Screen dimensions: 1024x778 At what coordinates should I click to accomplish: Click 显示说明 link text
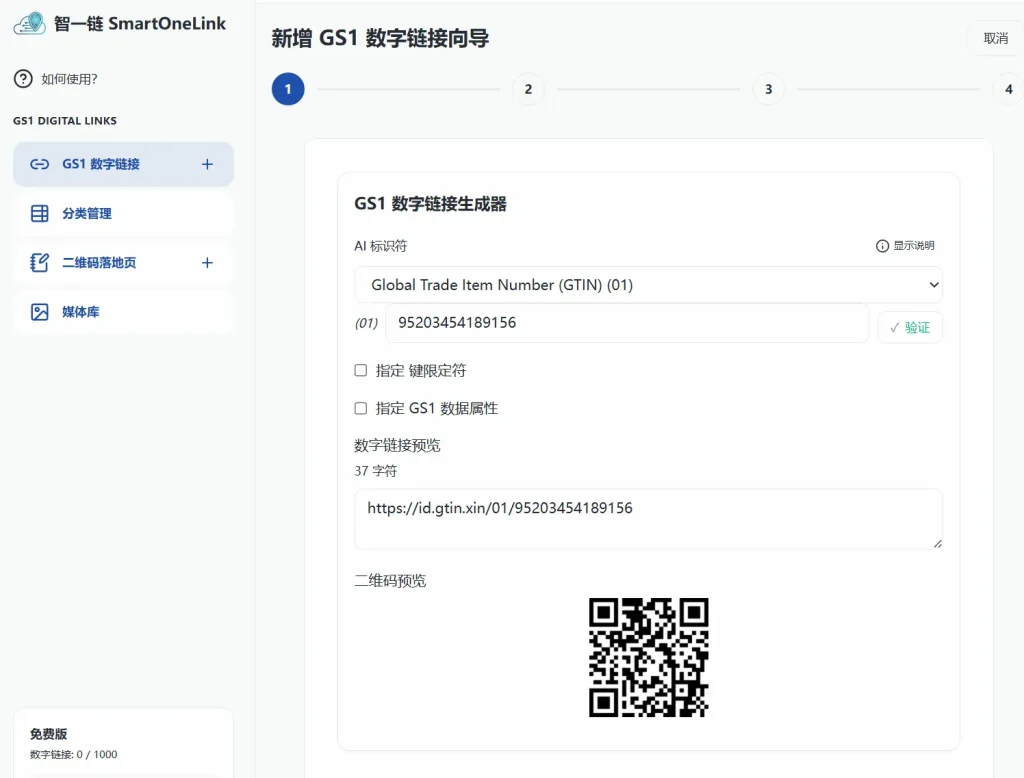914,246
